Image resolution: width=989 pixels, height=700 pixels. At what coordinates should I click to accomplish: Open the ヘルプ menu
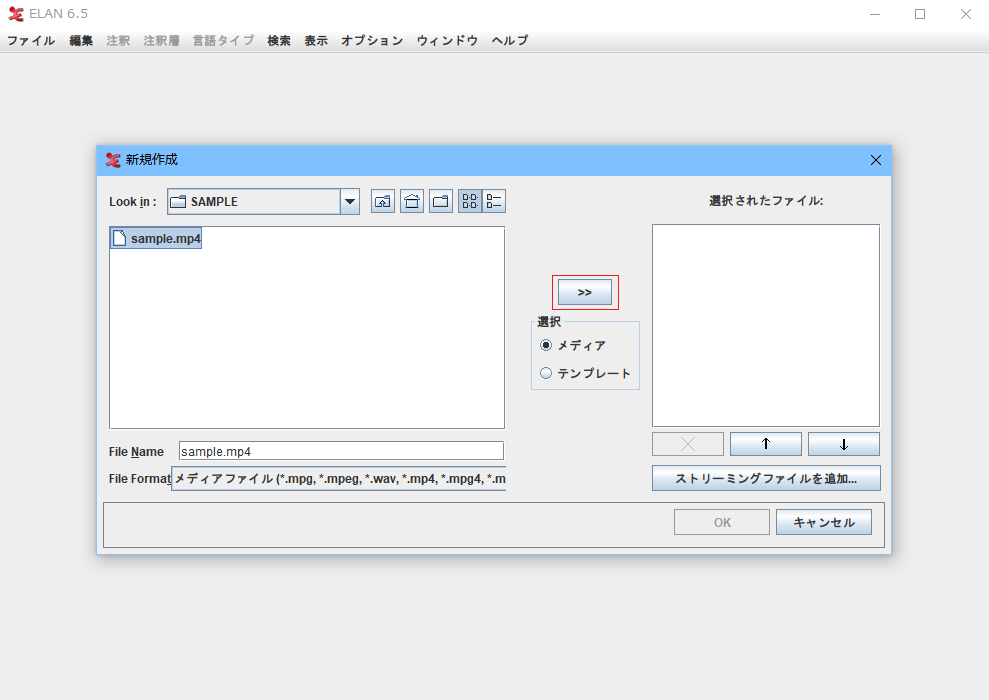pyautogui.click(x=510, y=41)
